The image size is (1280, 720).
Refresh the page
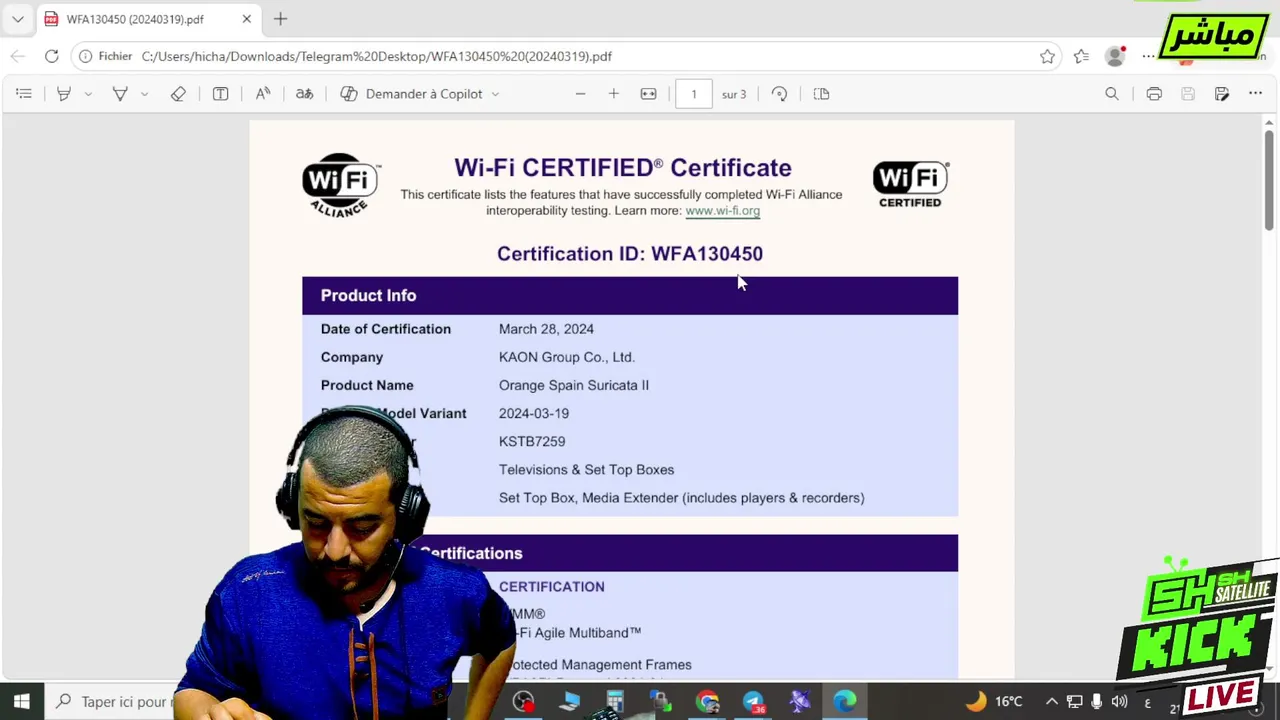tap(52, 56)
